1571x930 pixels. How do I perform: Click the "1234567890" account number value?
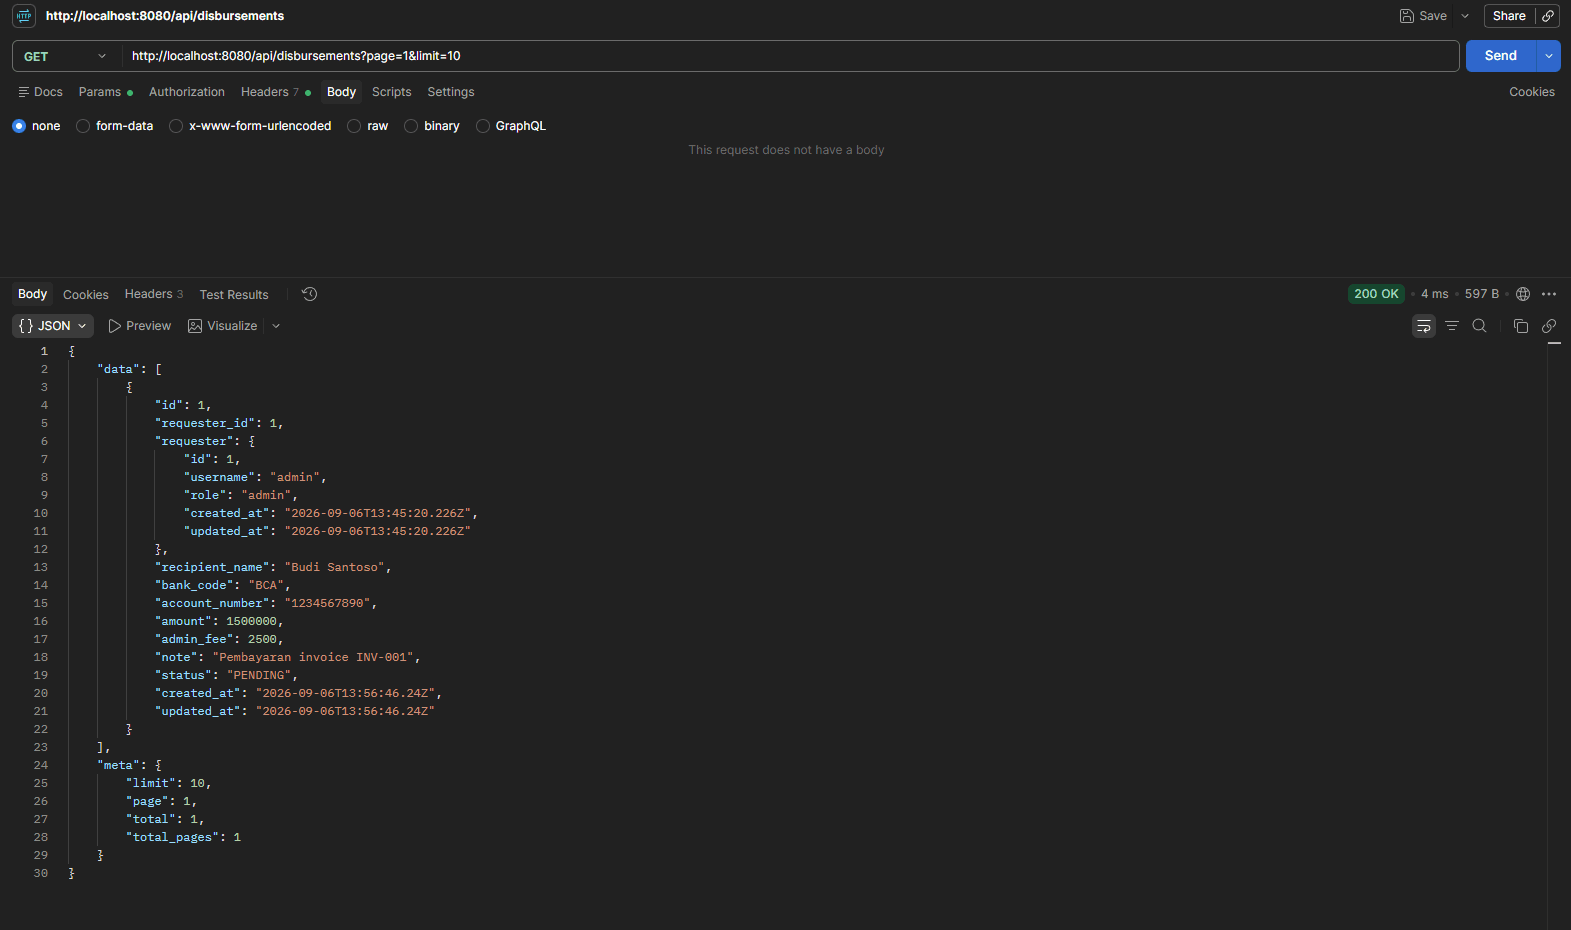327,603
